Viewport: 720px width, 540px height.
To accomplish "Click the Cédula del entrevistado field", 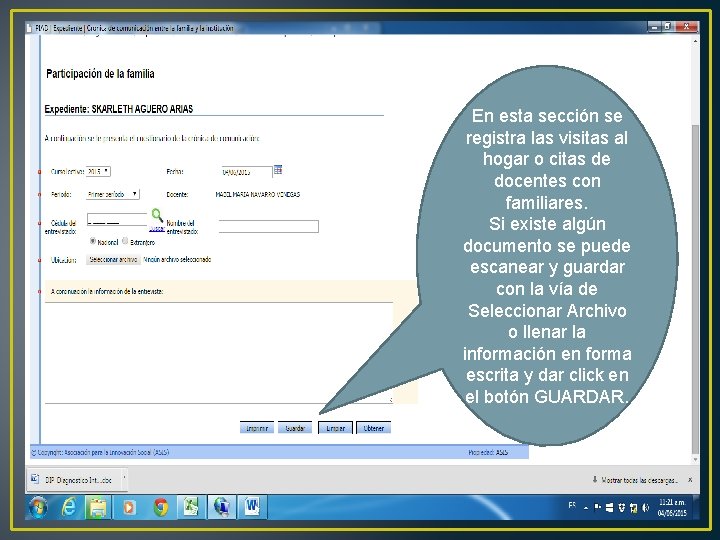I will coord(117,220).
